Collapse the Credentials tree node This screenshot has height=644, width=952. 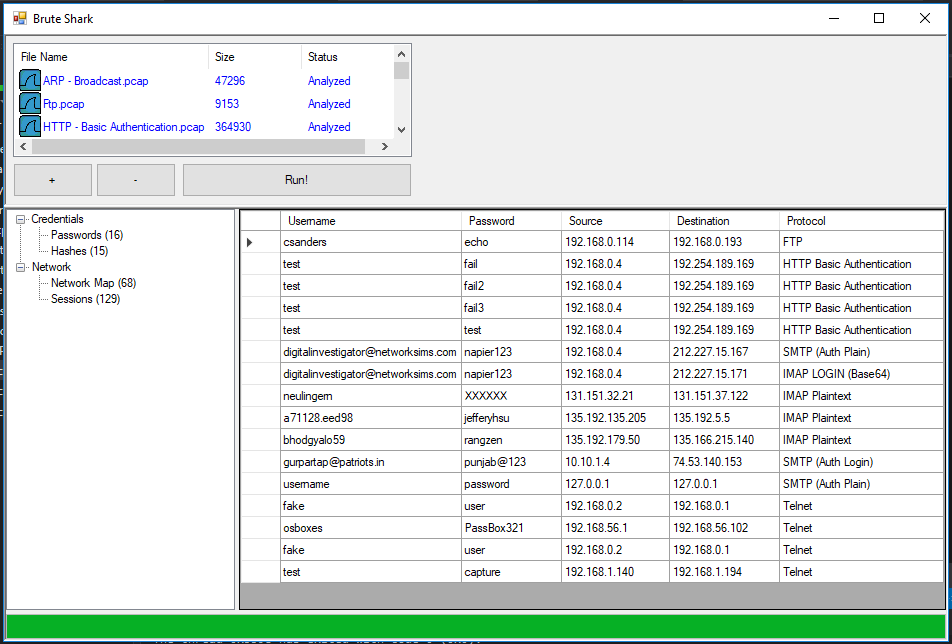21,218
